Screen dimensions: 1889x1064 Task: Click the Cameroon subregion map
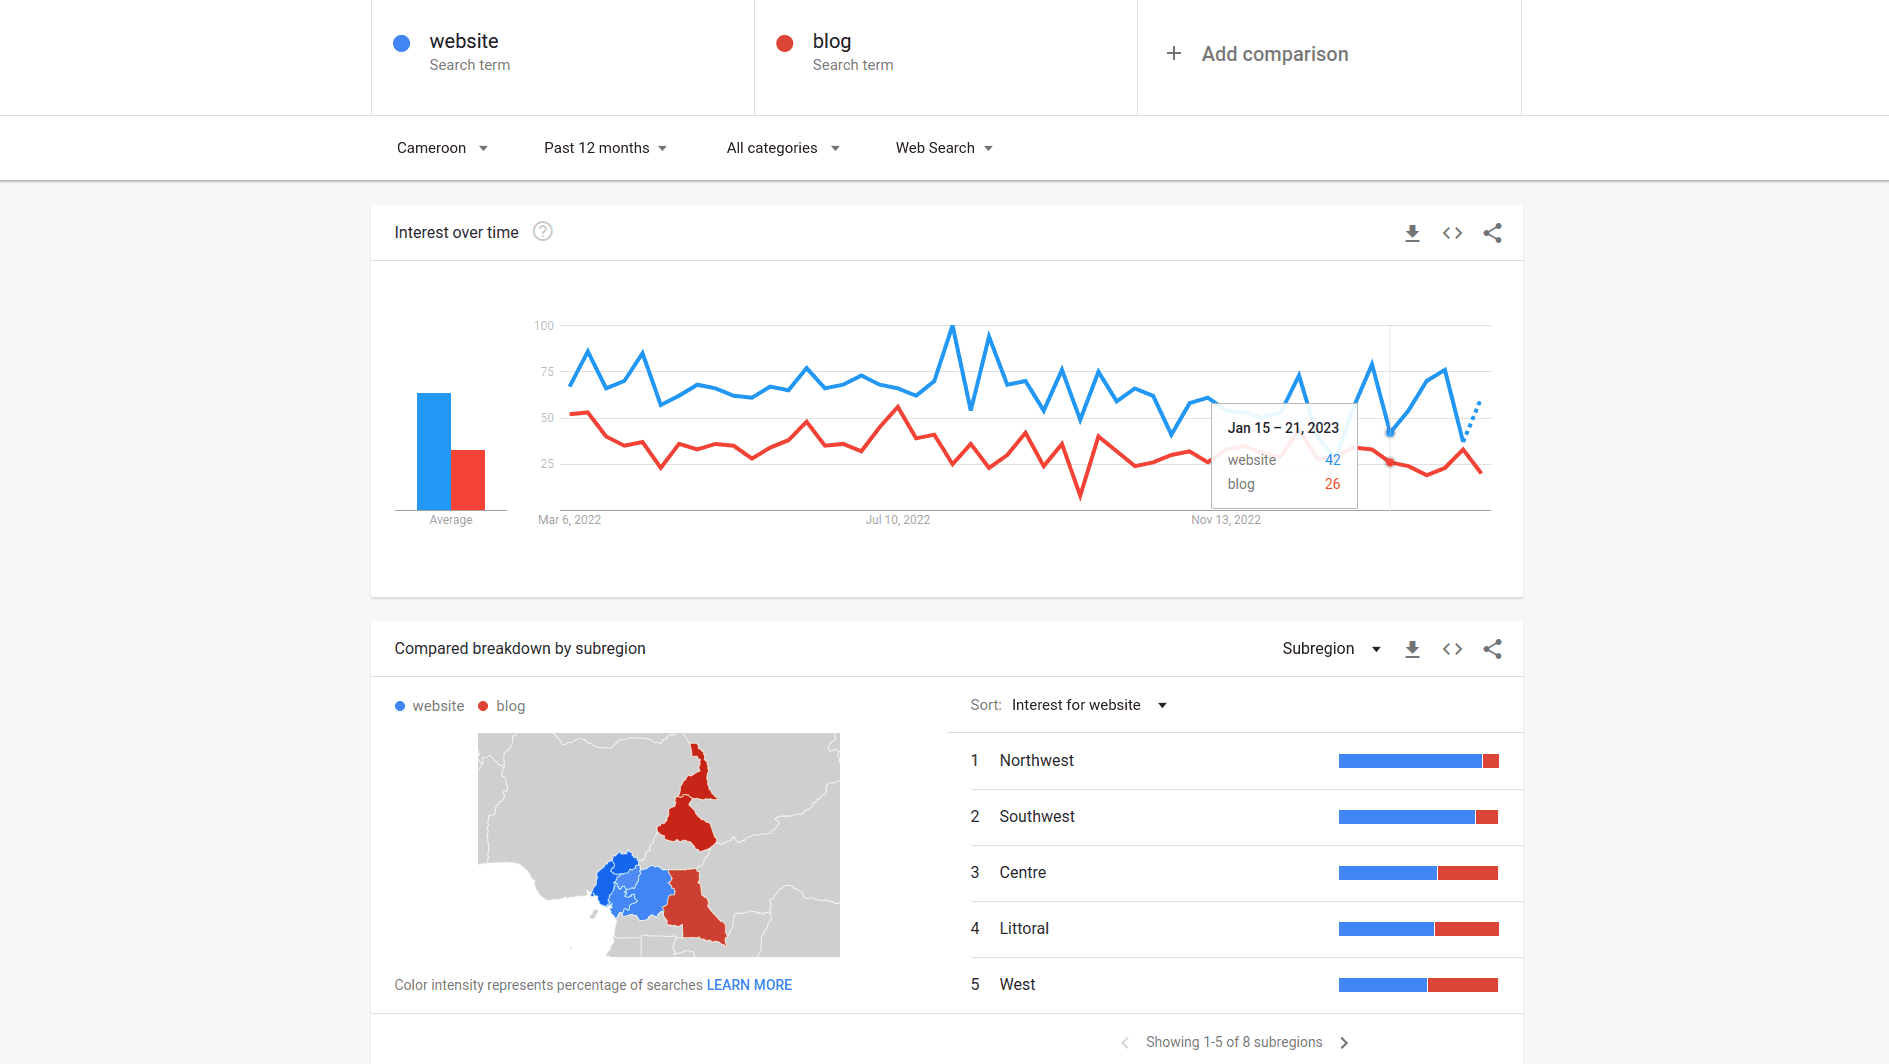[x=659, y=845]
